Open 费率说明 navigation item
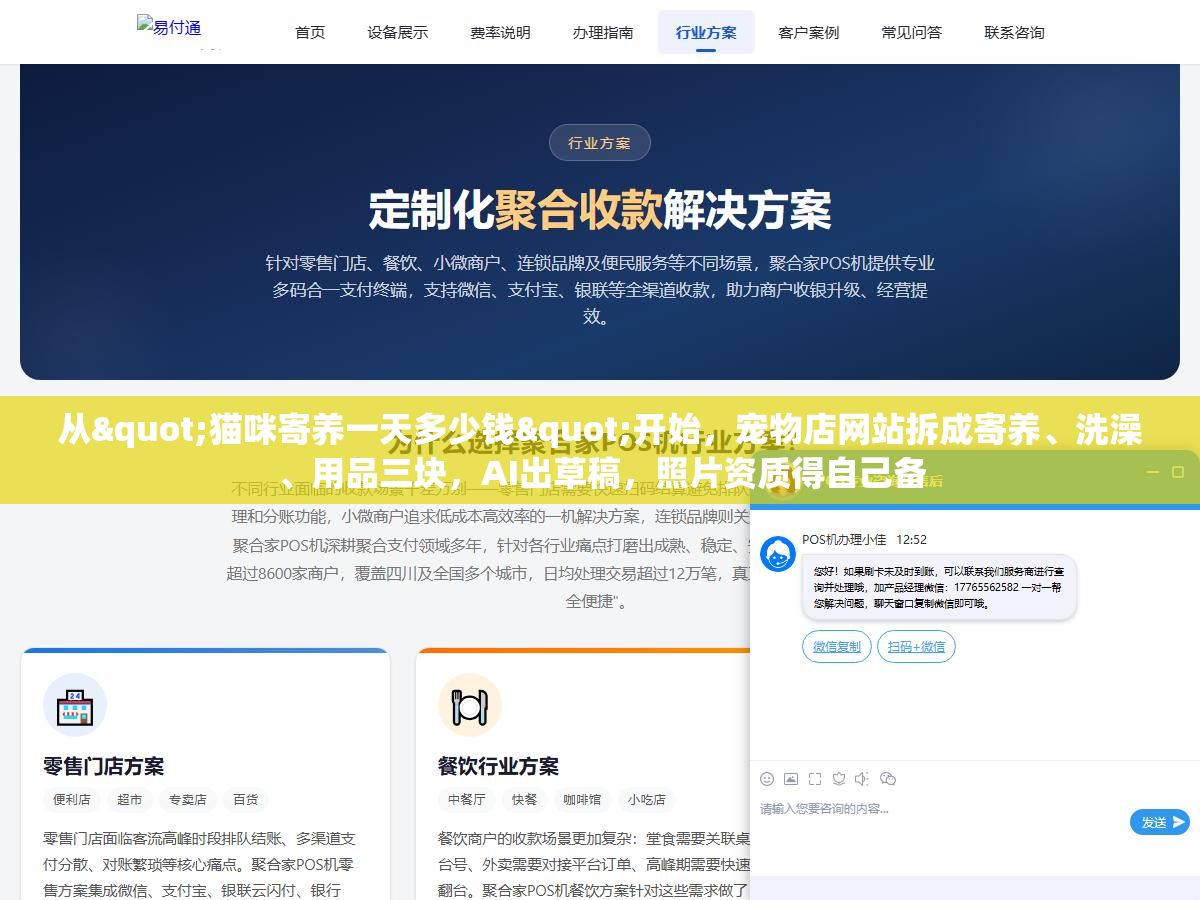The width and height of the screenshot is (1200, 900). [x=501, y=32]
